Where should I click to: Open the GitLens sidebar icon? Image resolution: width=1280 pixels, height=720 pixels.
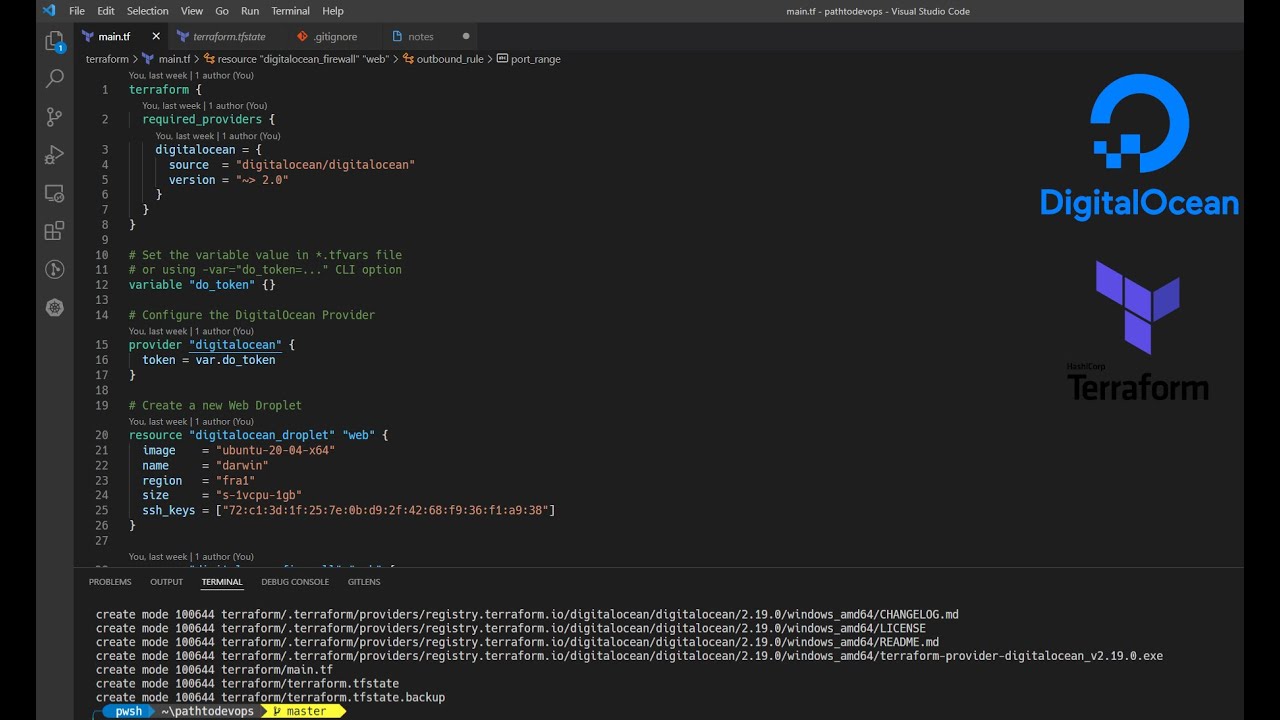pos(55,269)
